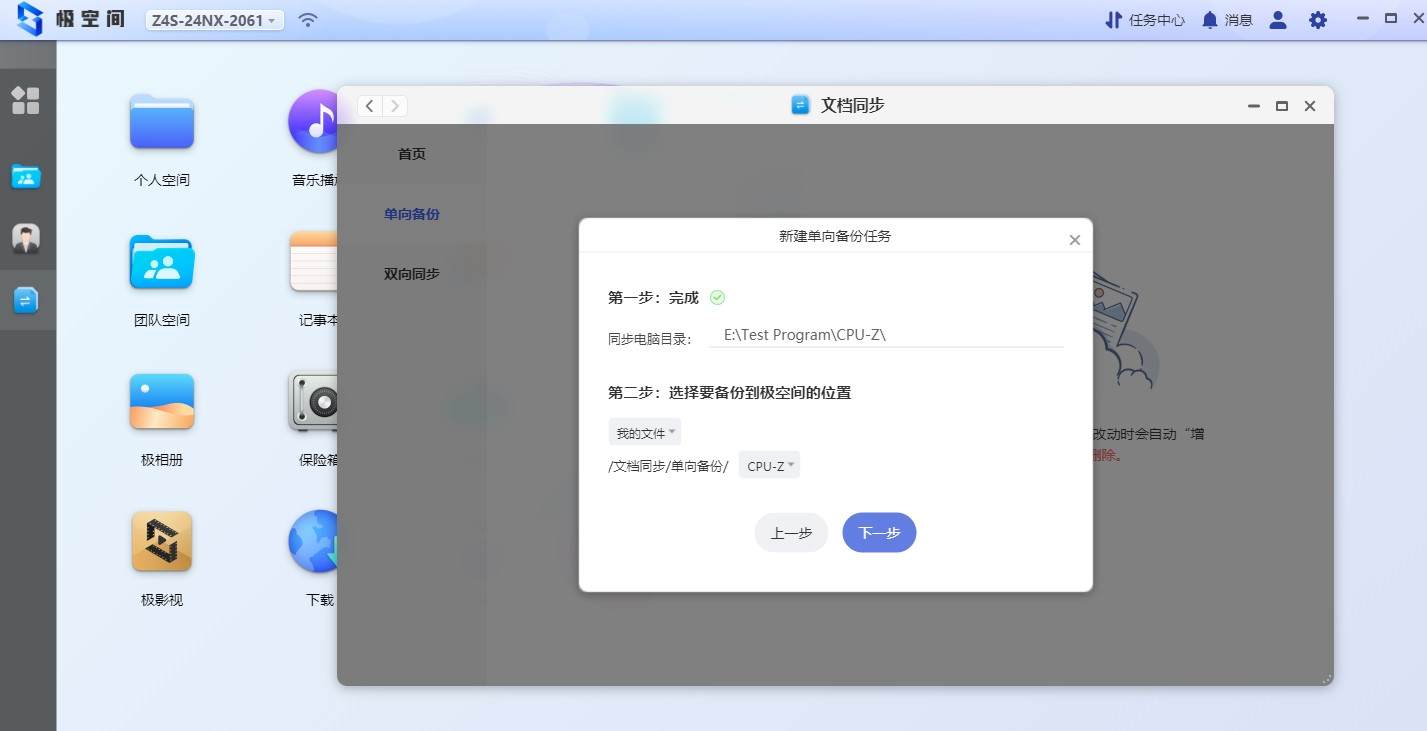Click the team space icon in sidebar
The image size is (1427, 731).
27,176
